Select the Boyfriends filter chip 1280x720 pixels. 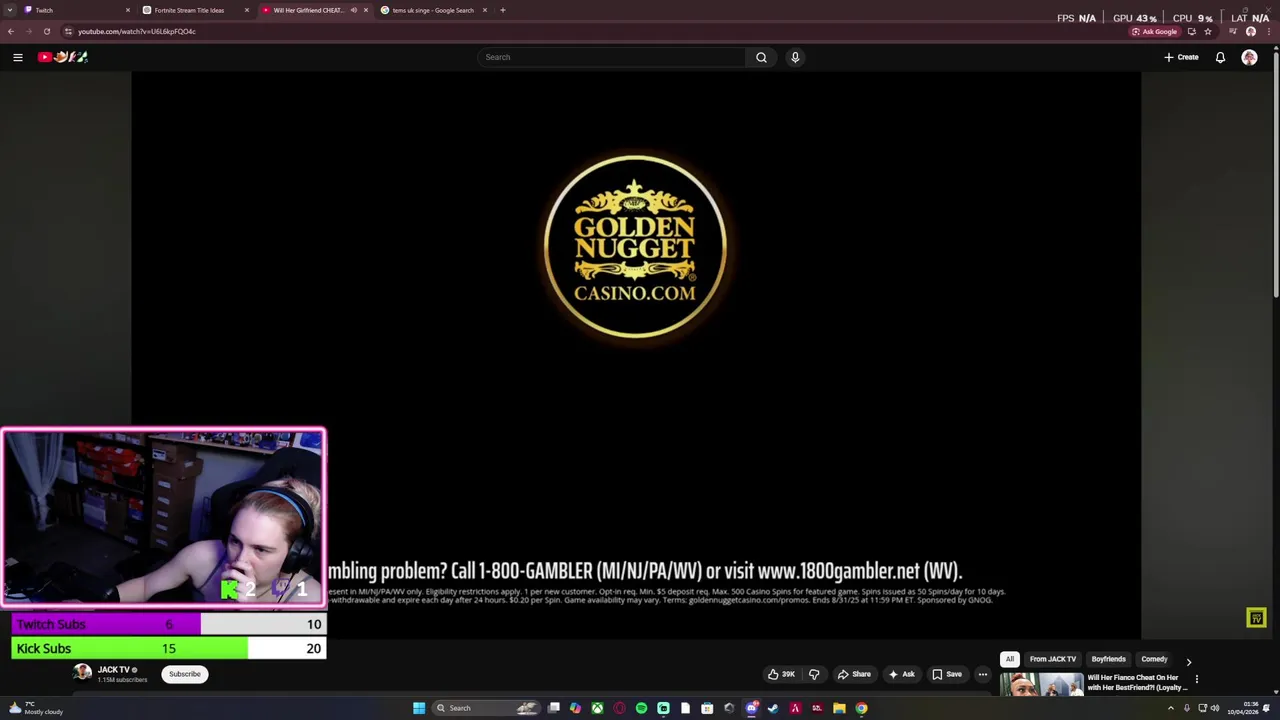coord(1108,659)
